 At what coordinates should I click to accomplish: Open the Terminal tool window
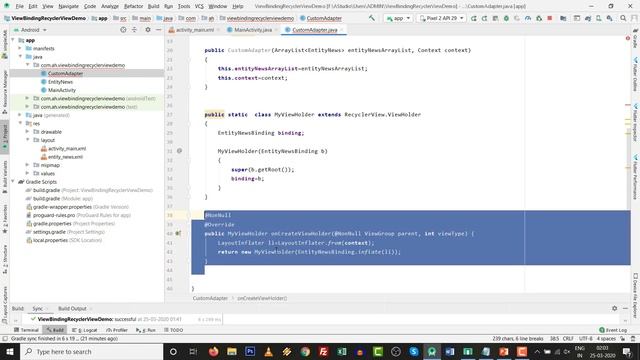click(27, 330)
